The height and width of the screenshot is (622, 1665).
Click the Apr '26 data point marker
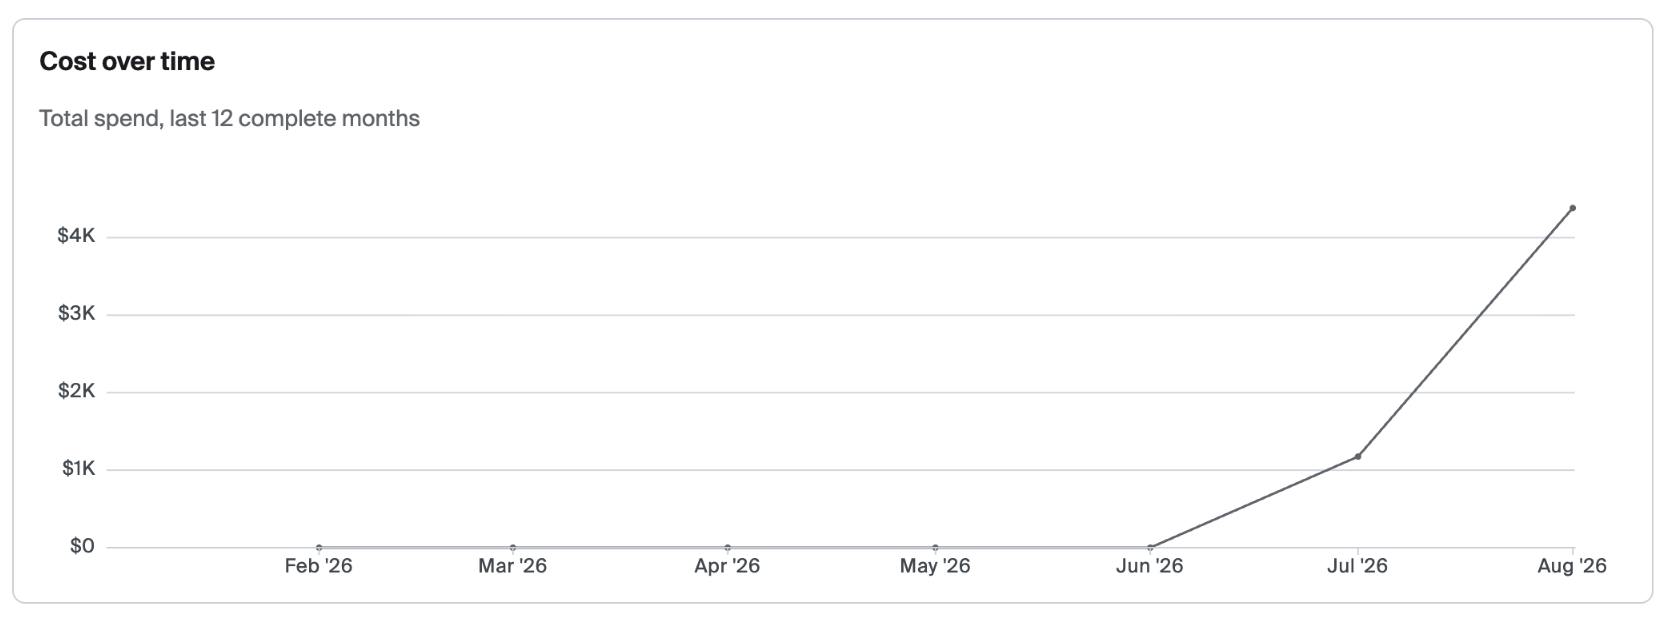click(x=727, y=547)
